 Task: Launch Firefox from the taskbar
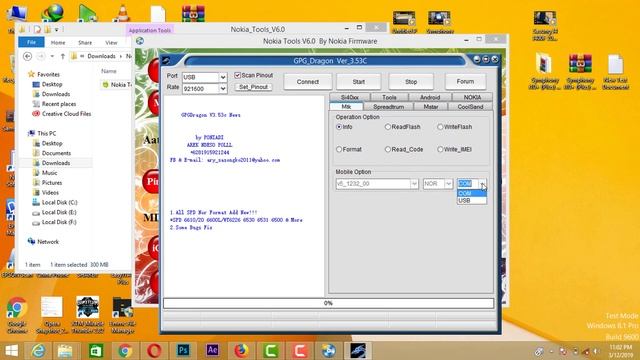point(241,351)
